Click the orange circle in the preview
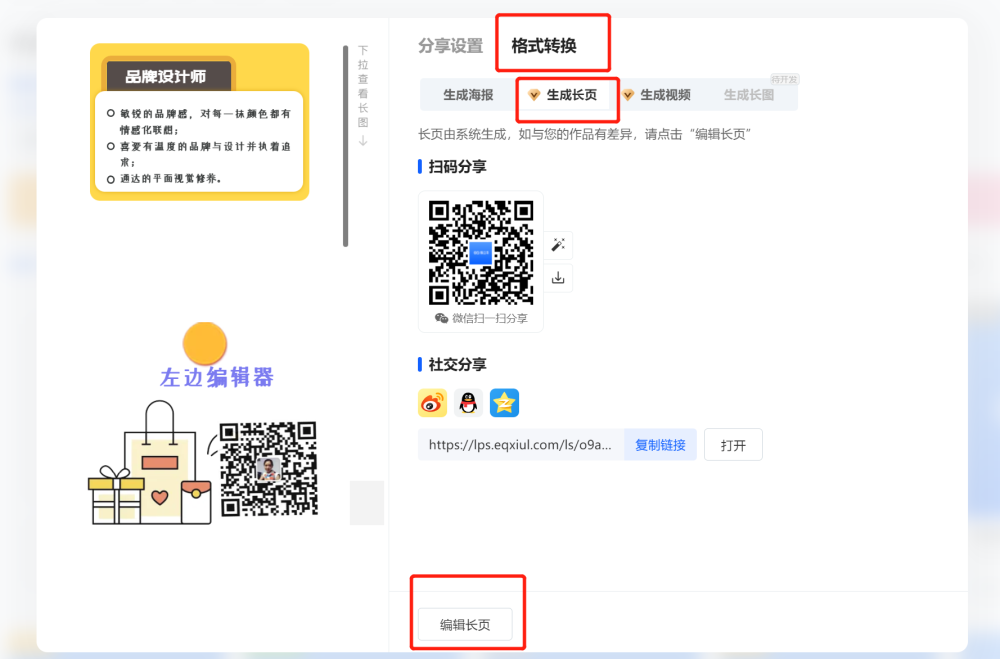 205,343
